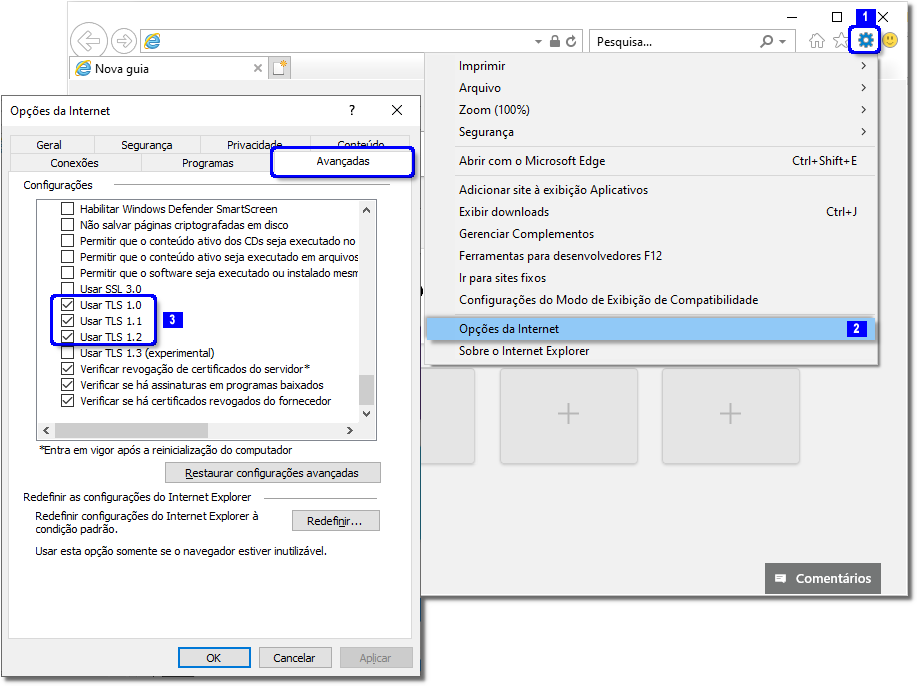The width and height of the screenshot is (917, 686).
Task: Close the Opções da Internet dialog
Action: click(397, 110)
